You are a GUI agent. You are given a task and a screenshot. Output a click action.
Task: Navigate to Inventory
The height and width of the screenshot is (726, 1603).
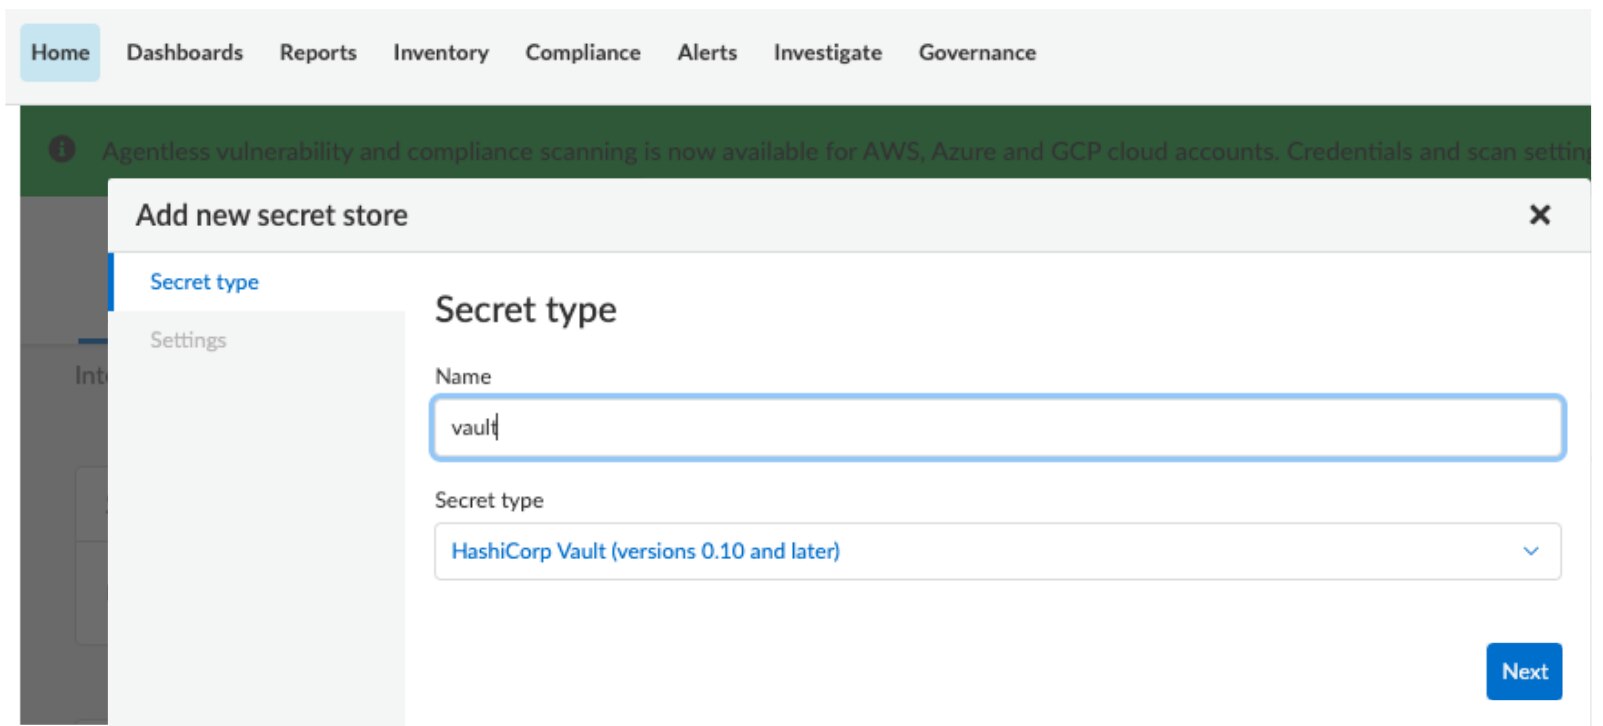[x=440, y=53]
